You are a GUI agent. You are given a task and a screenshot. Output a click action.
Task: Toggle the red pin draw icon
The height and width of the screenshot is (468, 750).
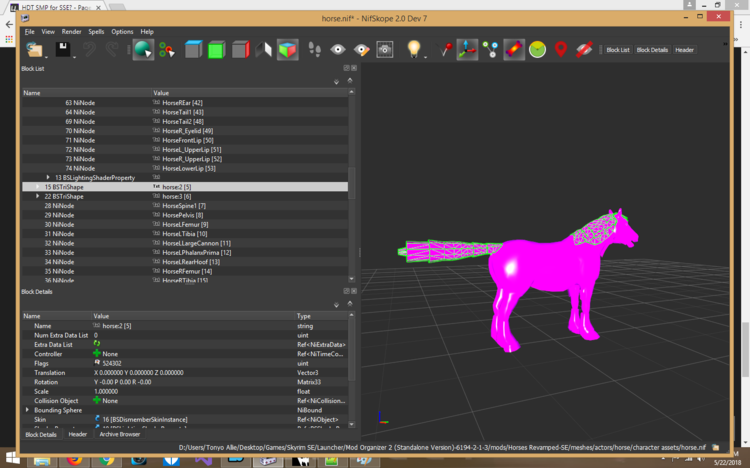pyautogui.click(x=444, y=49)
